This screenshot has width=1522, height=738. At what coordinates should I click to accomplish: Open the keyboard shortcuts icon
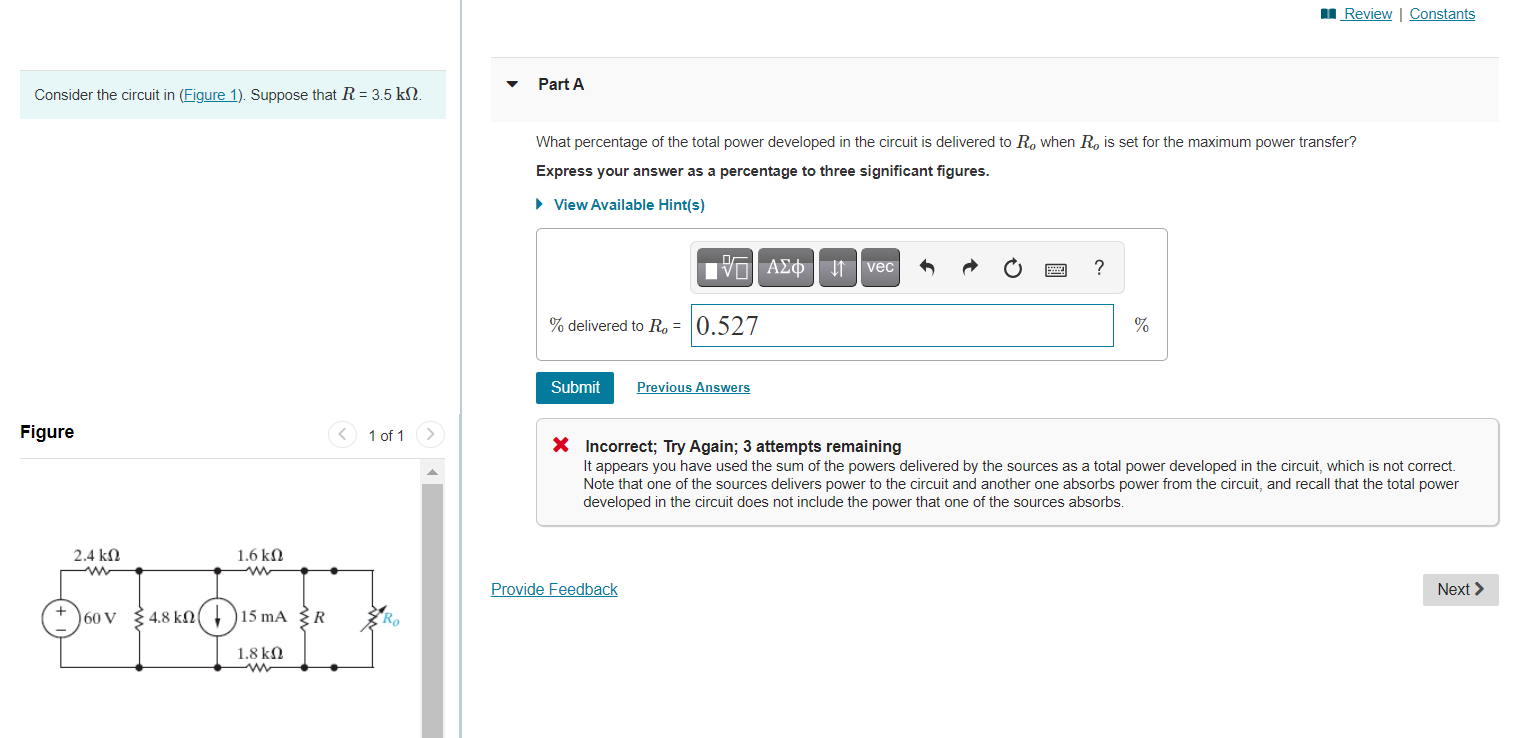(x=1055, y=268)
